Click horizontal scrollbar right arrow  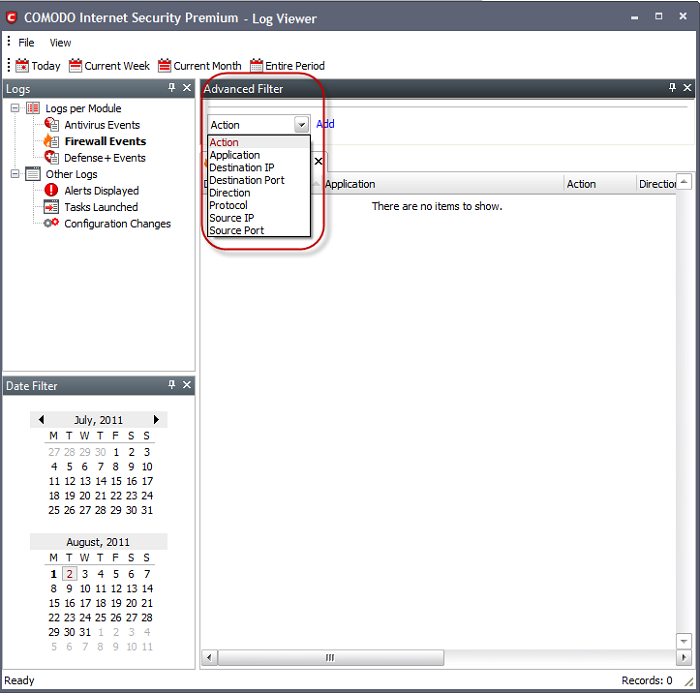point(683,657)
